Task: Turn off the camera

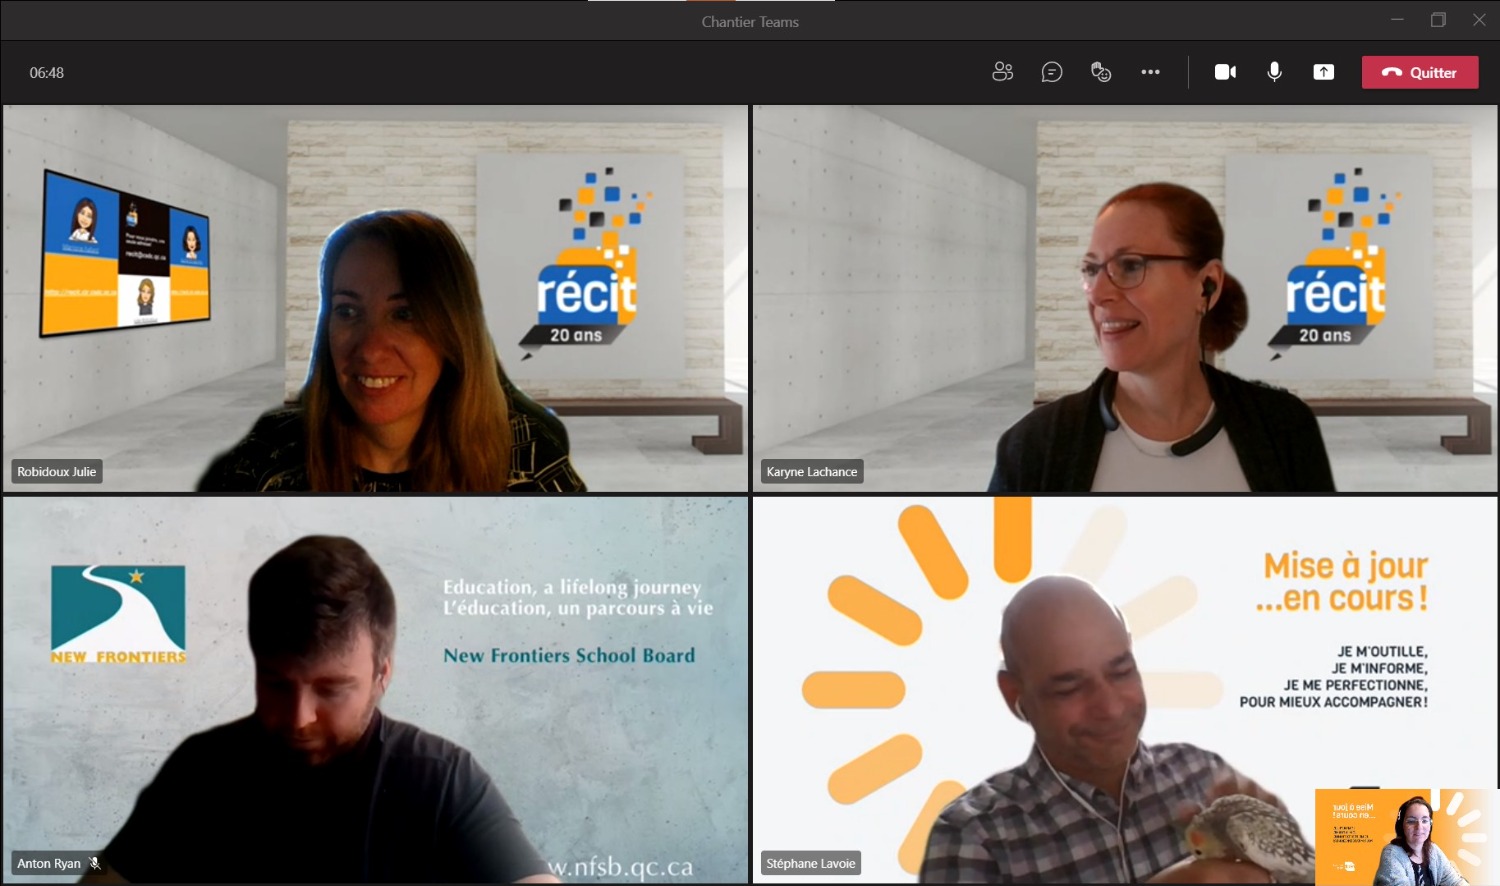Action: pos(1225,72)
